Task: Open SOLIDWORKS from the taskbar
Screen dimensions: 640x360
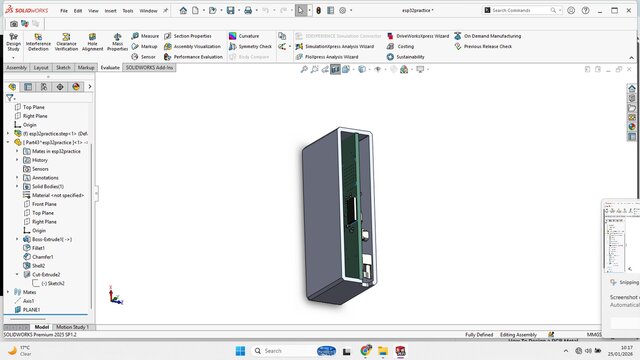Action: click(400, 351)
